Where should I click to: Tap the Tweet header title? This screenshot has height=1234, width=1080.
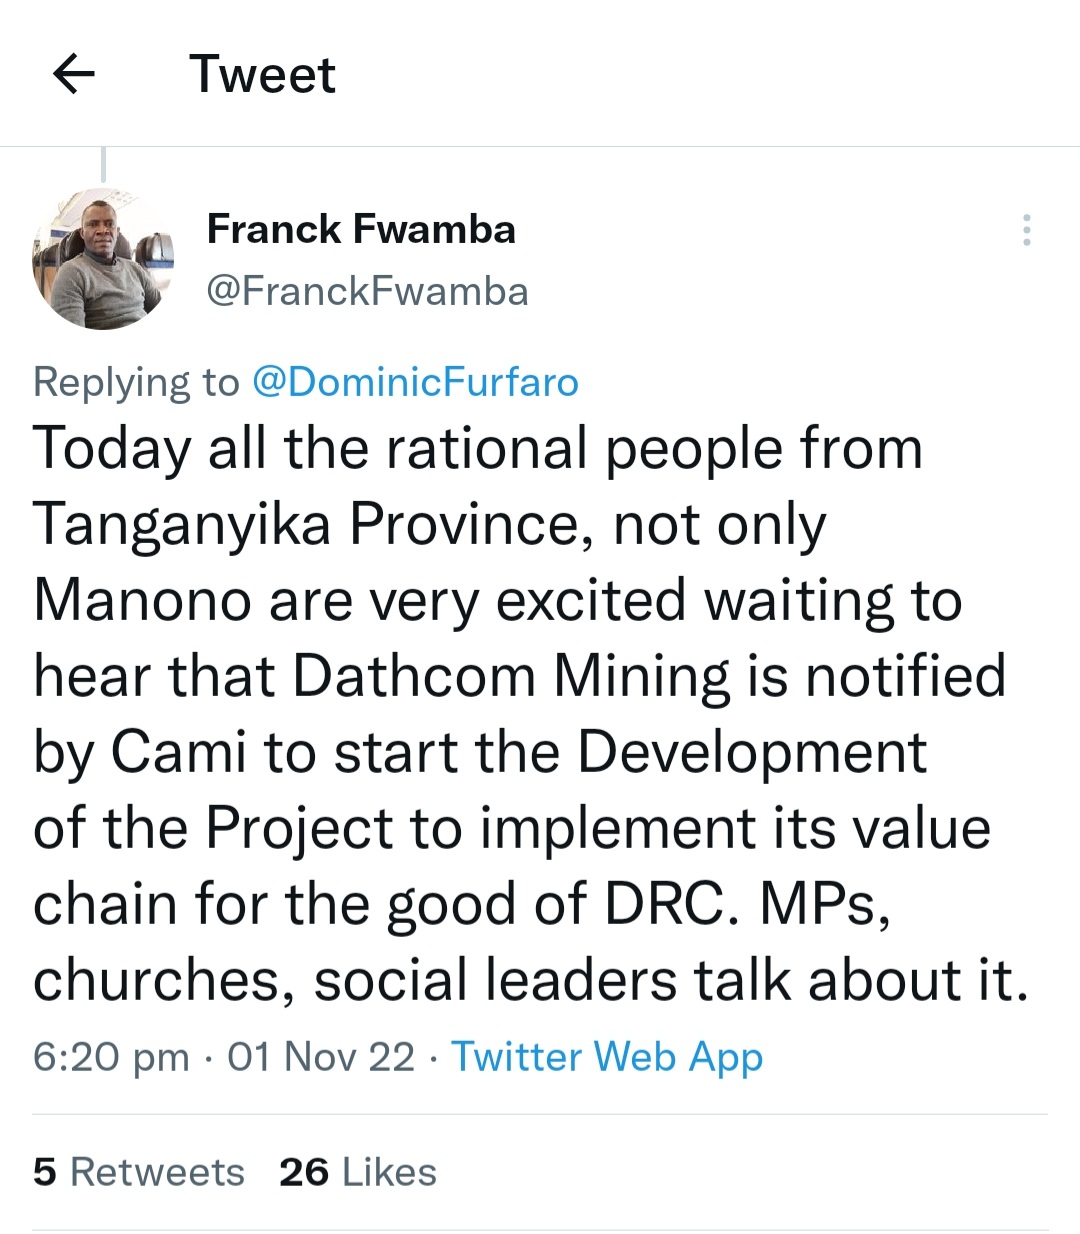[262, 74]
